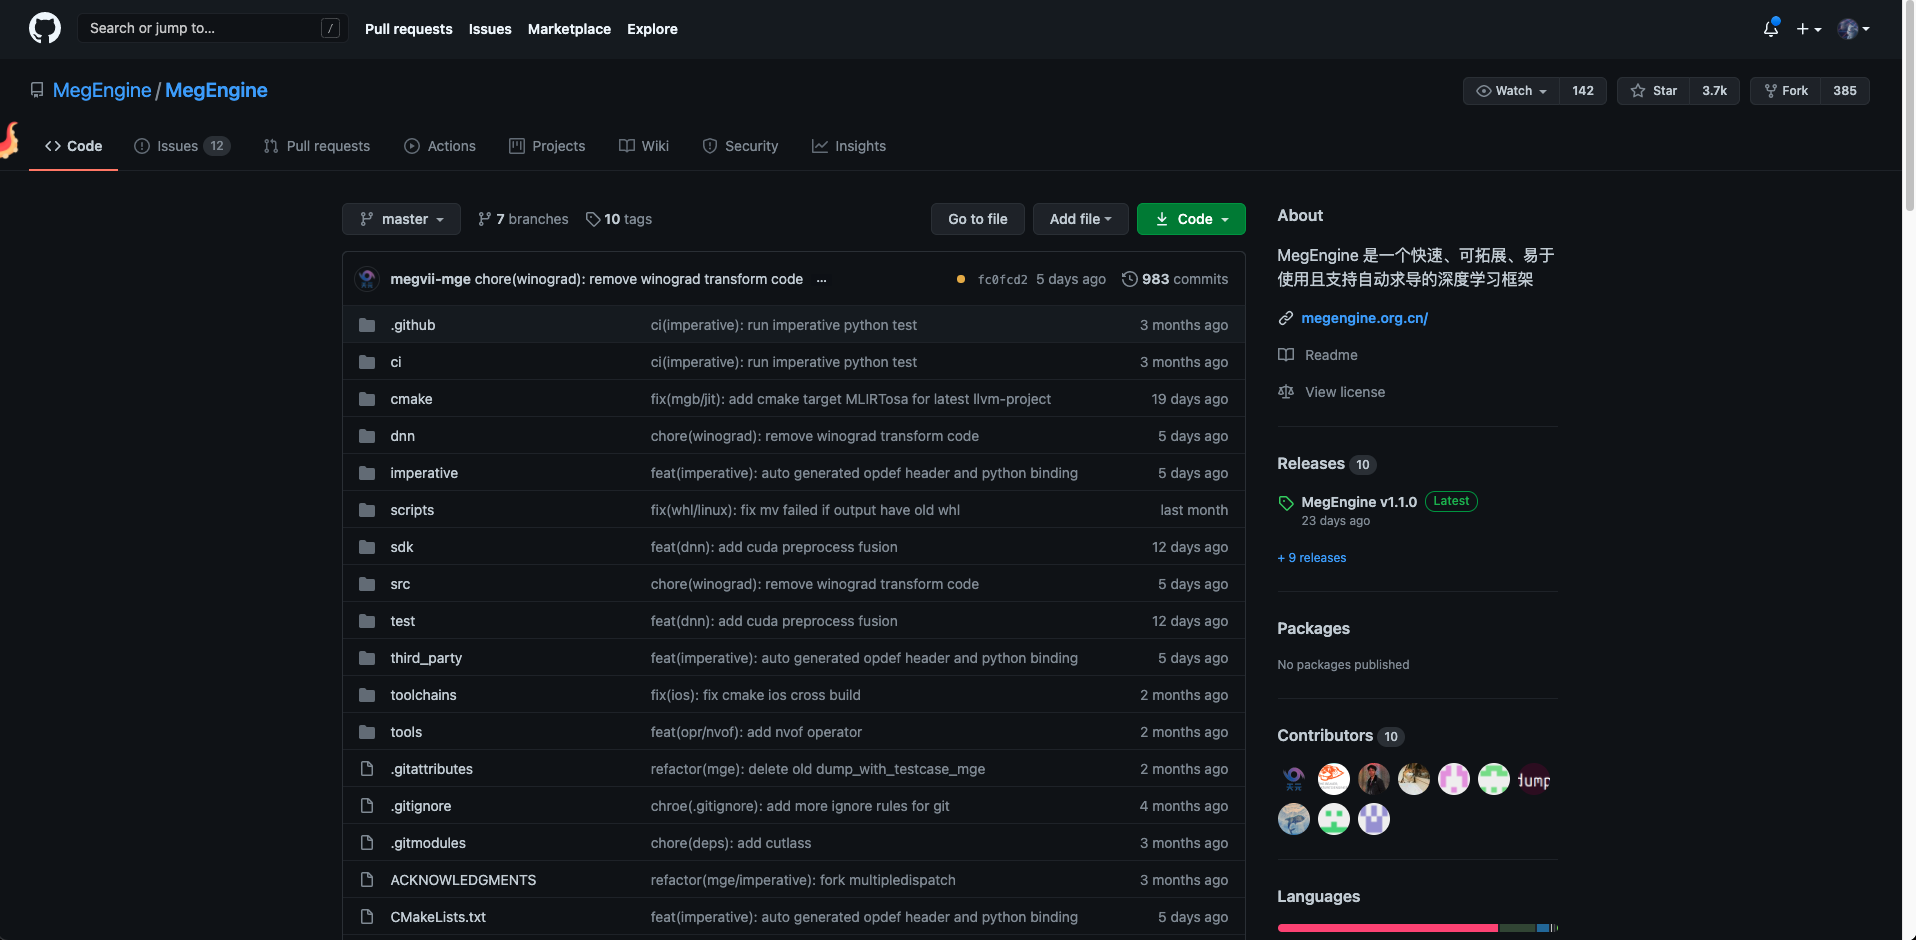Open the .gitmodules file
This screenshot has width=1916, height=940.
[428, 843]
